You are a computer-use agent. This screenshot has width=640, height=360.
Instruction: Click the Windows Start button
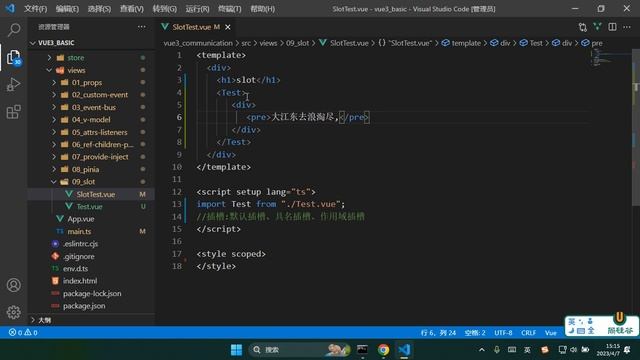tap(236, 350)
